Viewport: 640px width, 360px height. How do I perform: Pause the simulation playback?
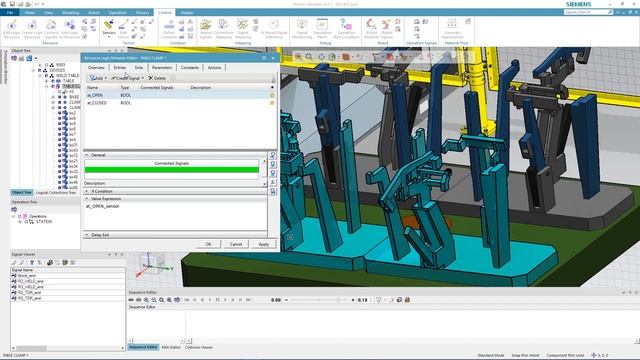218,300
